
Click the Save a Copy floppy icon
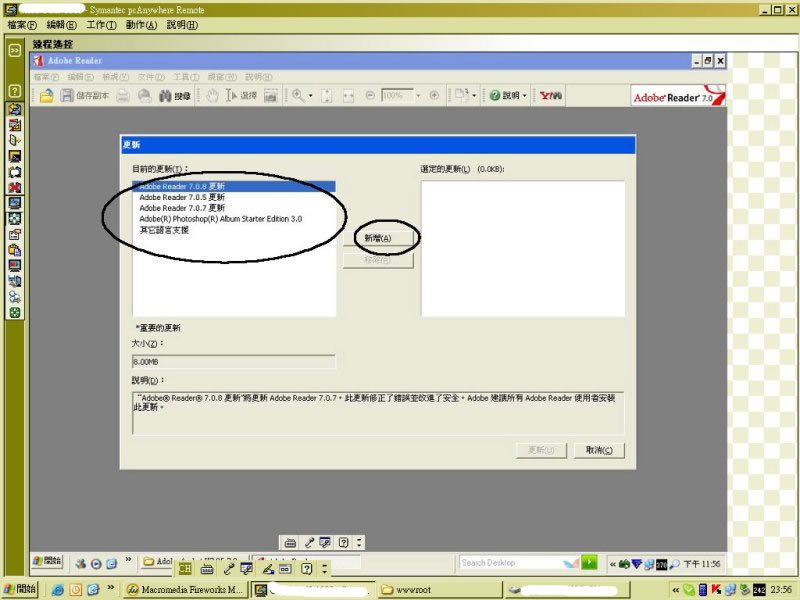coord(67,95)
